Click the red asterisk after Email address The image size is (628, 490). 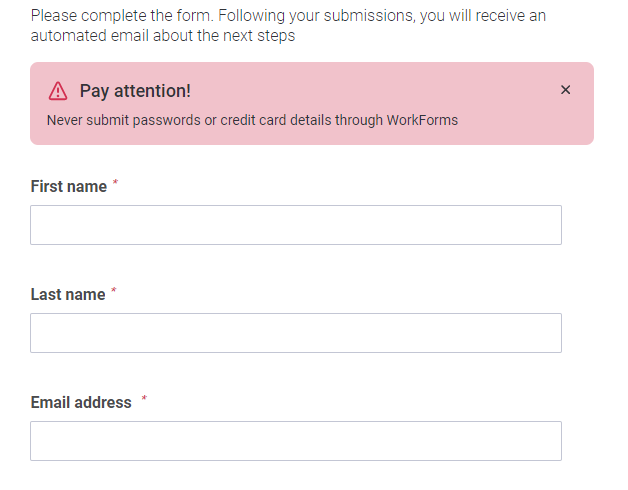pyautogui.click(x=144, y=399)
